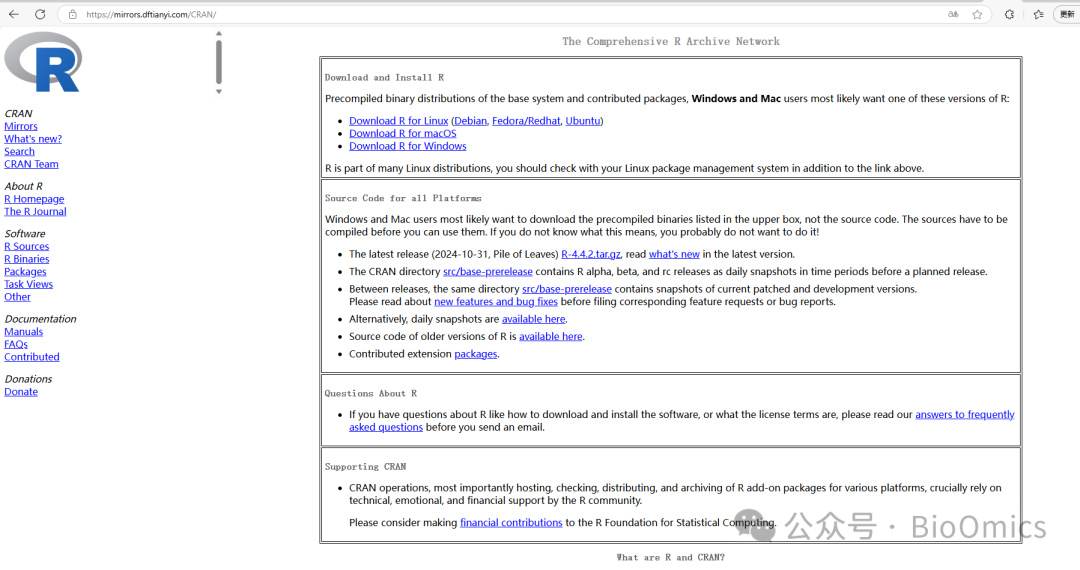Click the update button at top right

pyautogui.click(x=1067, y=14)
